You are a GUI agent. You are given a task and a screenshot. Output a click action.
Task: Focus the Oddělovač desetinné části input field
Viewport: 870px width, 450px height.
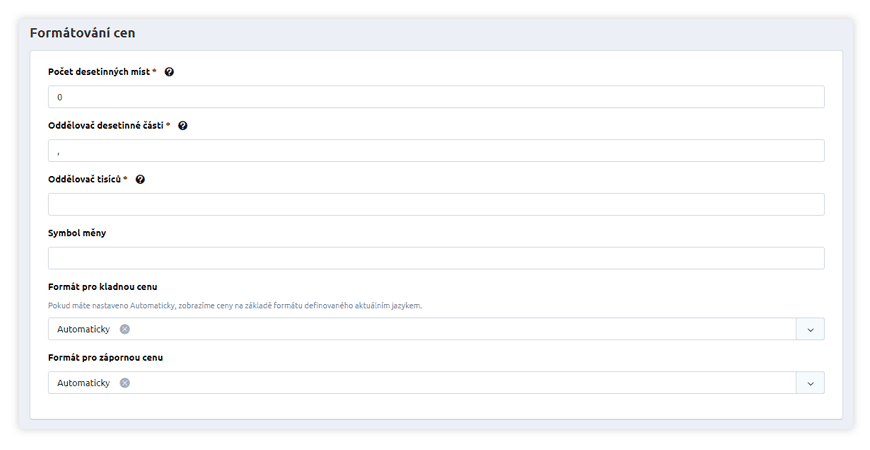(436, 151)
